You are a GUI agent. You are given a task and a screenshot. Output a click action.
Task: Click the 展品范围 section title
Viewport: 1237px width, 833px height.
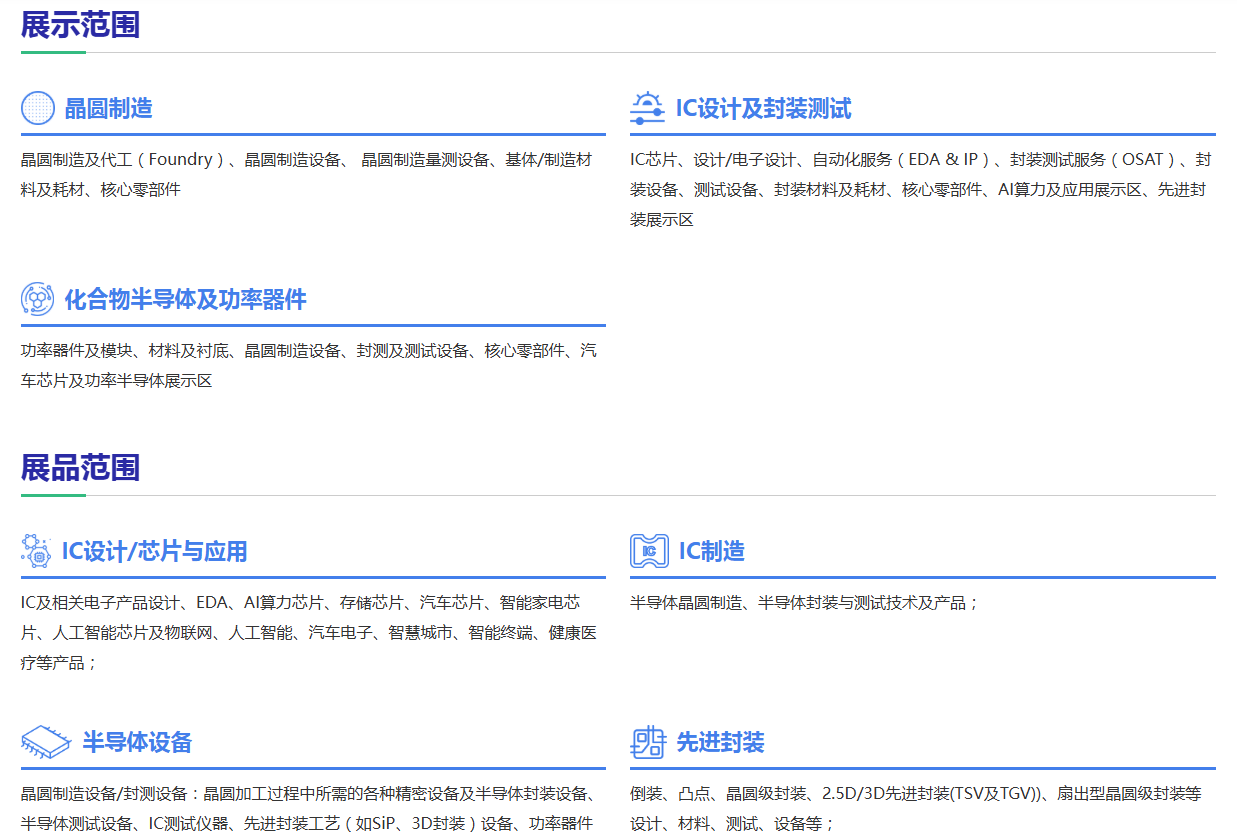click(x=80, y=468)
